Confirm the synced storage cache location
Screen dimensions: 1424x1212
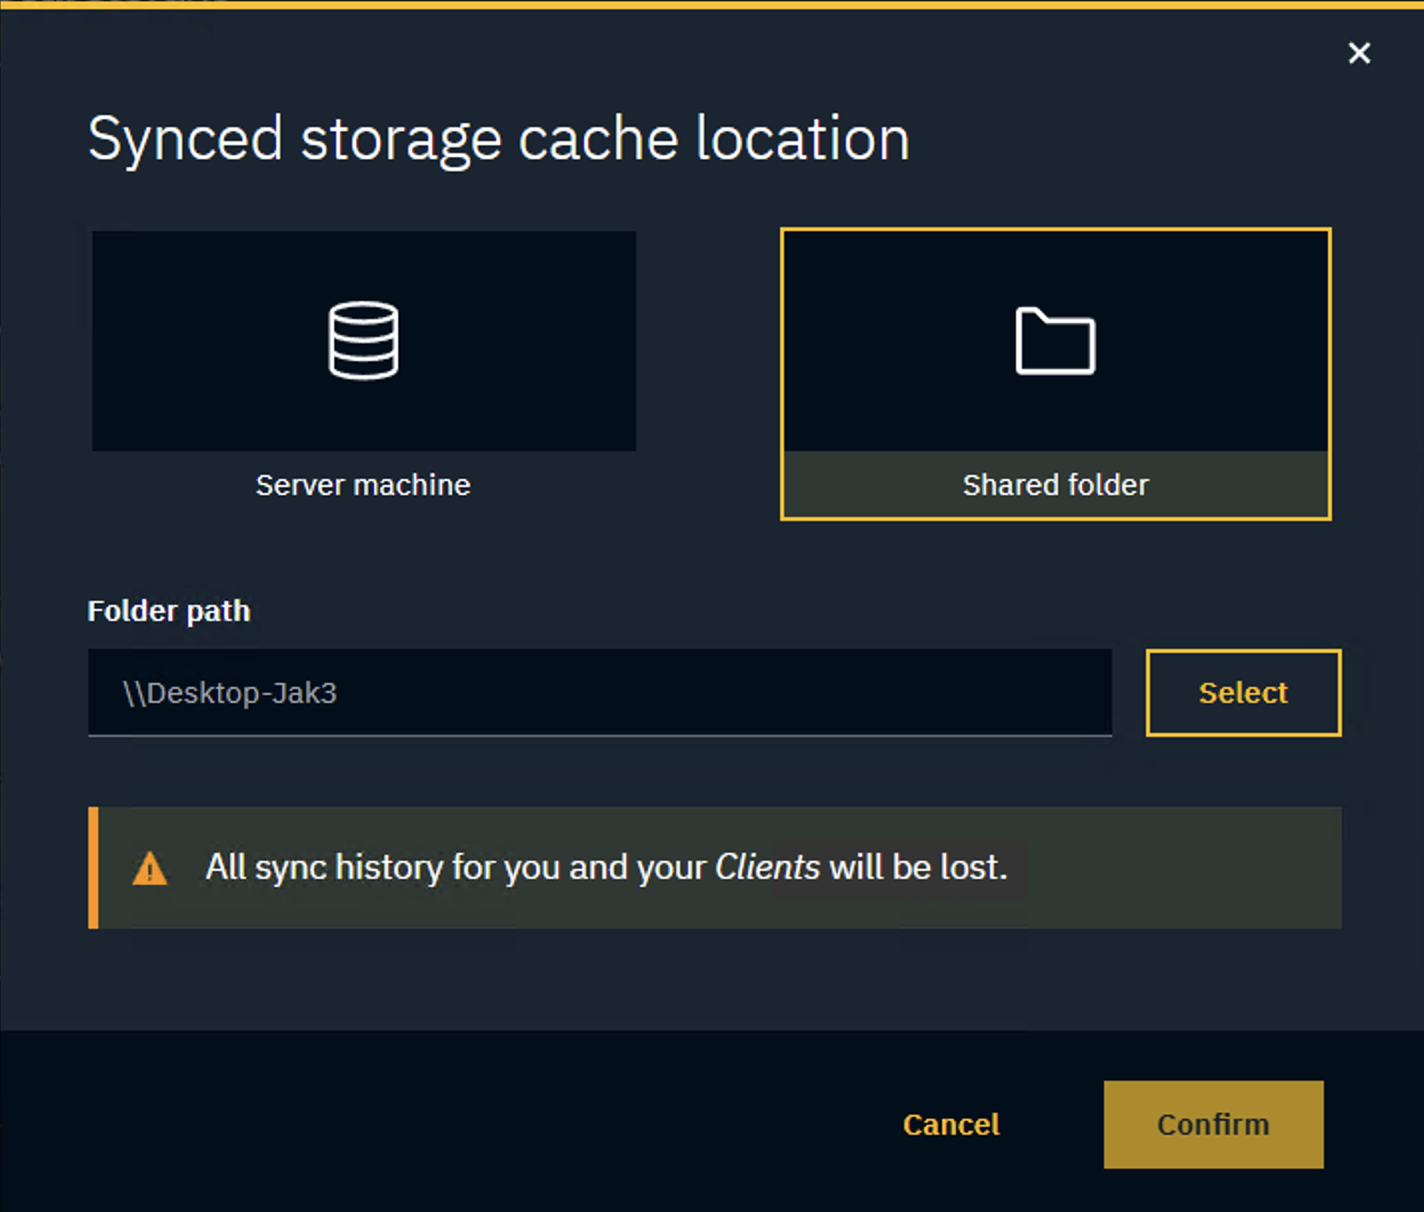click(x=1213, y=1124)
